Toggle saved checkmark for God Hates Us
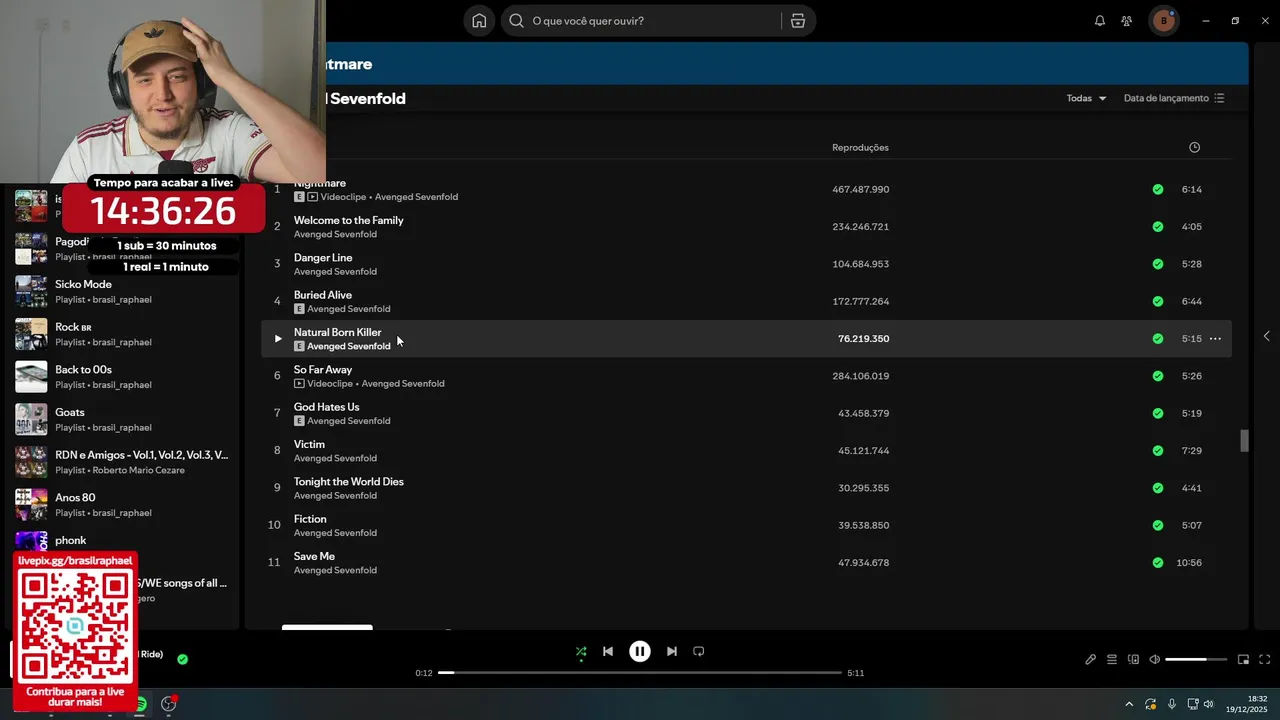Viewport: 1280px width, 720px height. click(x=1158, y=413)
